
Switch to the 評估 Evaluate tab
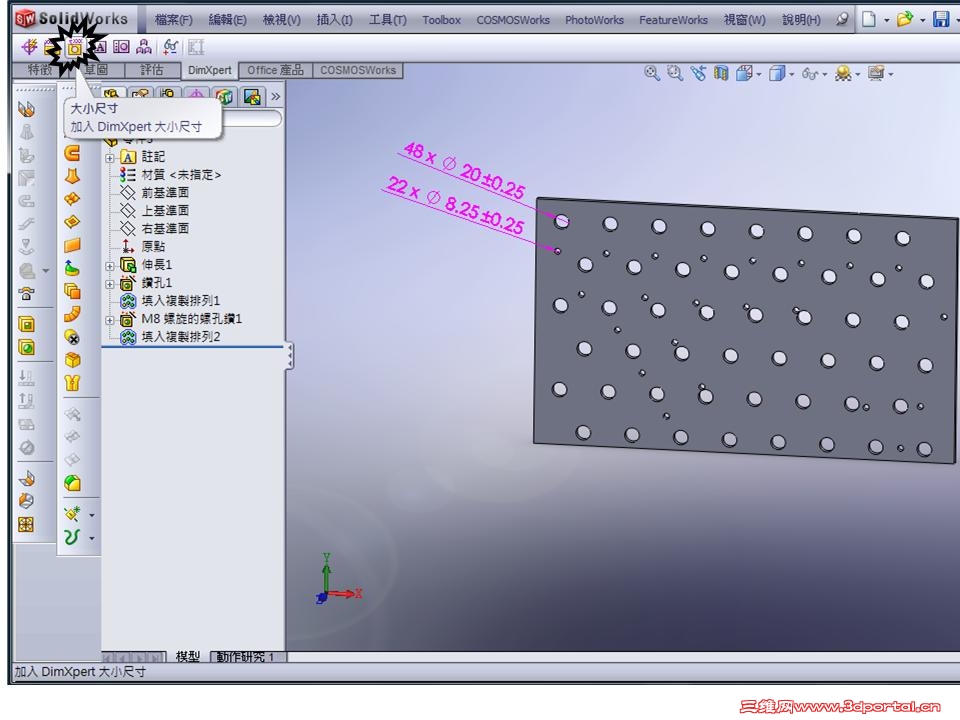click(x=152, y=70)
